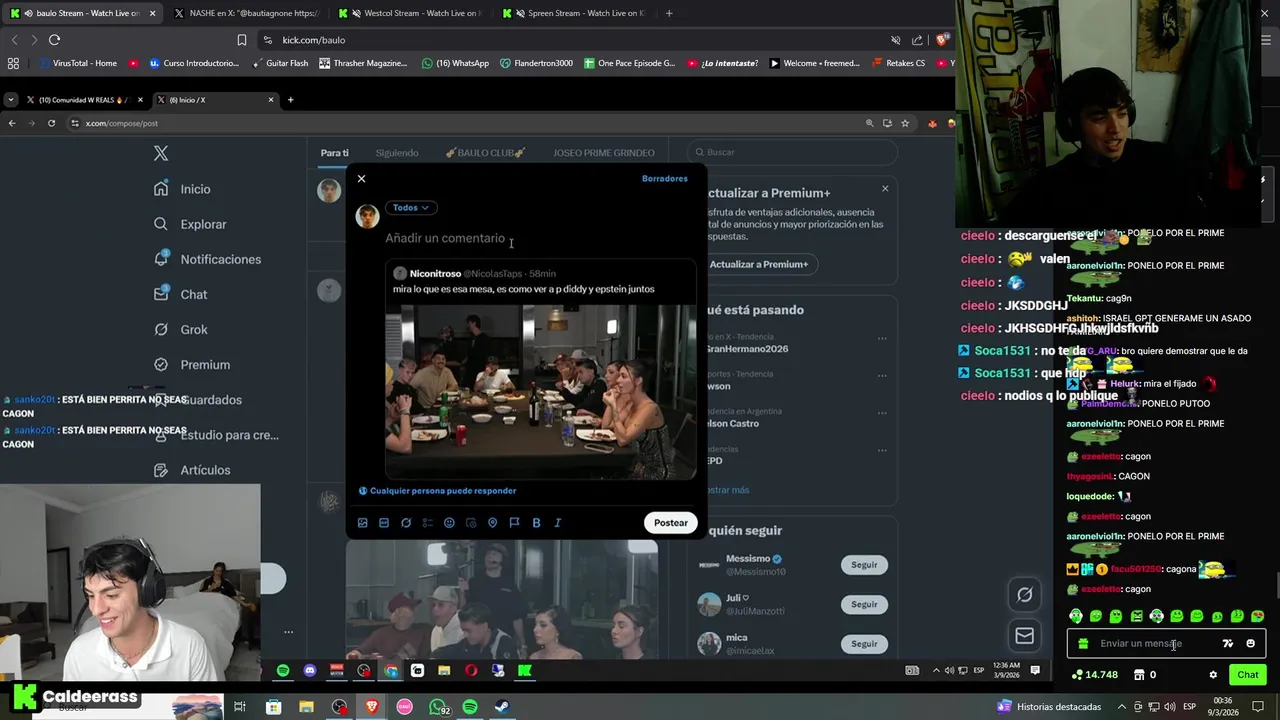Expand the Todos audience dropdown
Image resolution: width=1280 pixels, height=720 pixels.
tap(410, 208)
